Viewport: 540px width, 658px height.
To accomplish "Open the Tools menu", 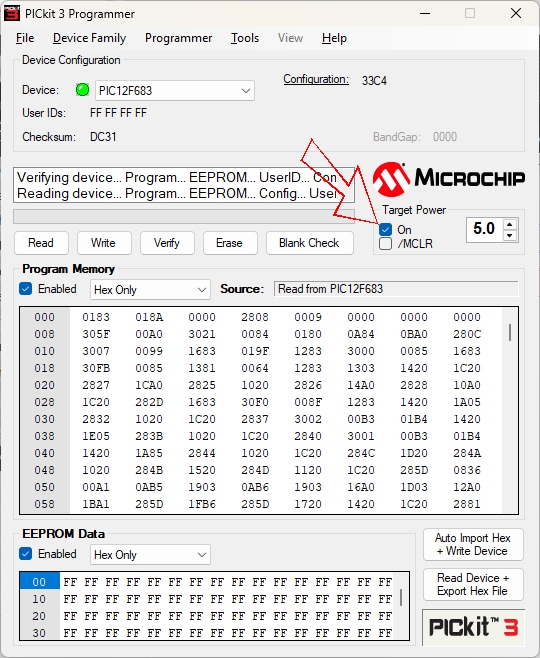I will [x=245, y=38].
